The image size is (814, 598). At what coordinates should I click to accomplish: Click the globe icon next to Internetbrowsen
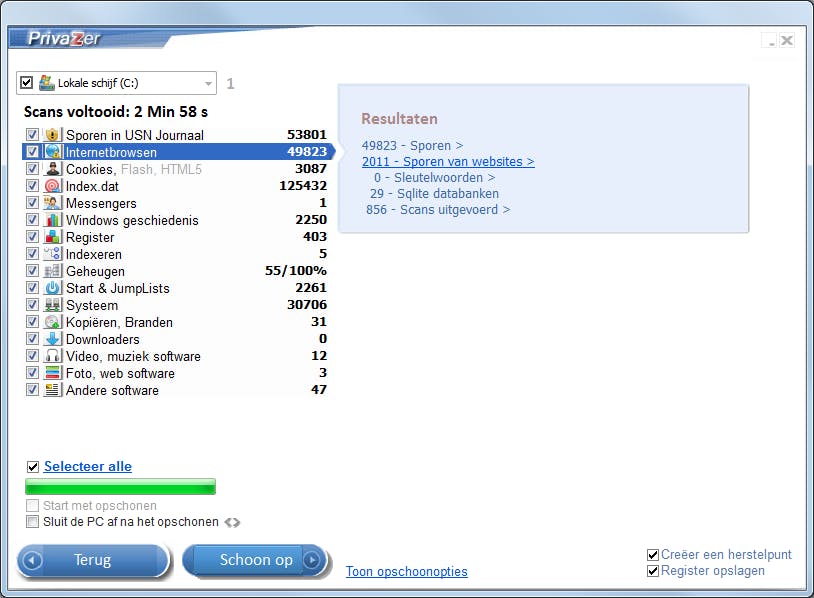(52, 152)
